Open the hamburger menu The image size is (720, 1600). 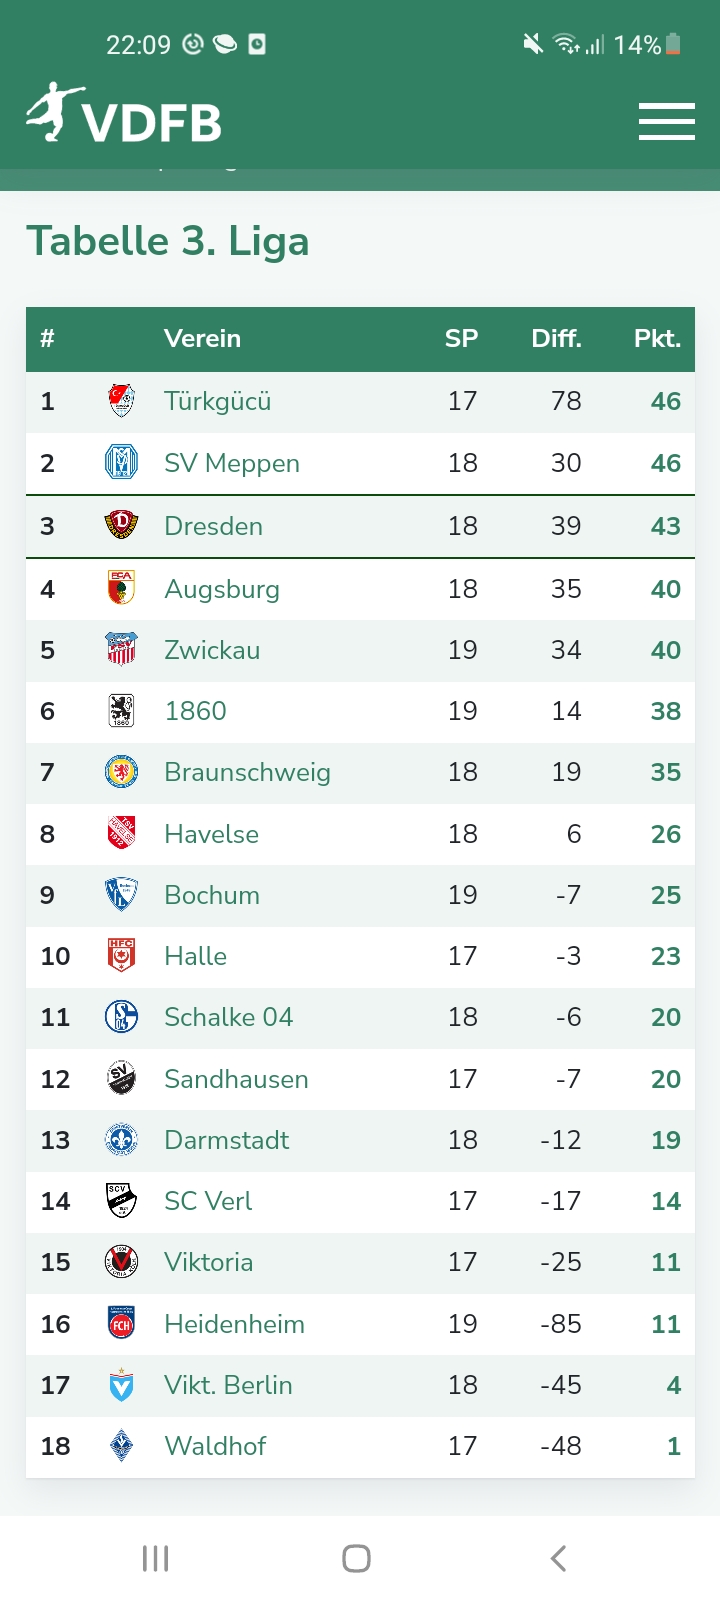(x=666, y=121)
